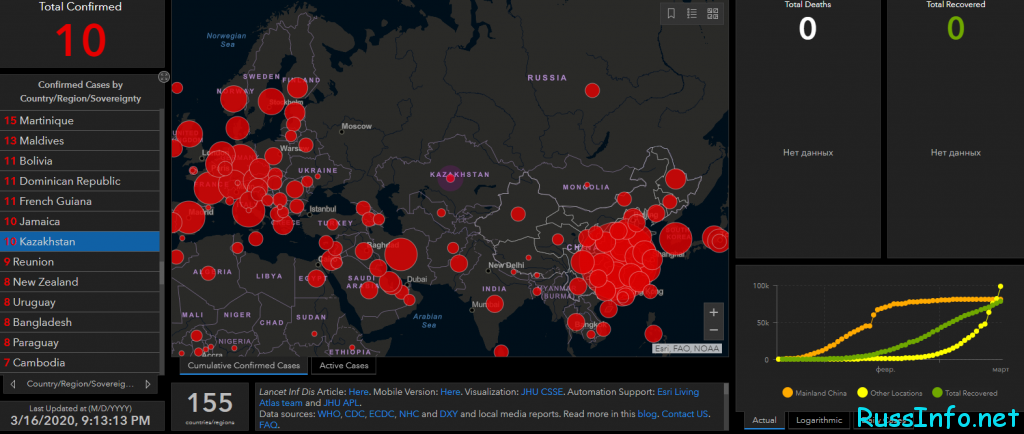Image resolution: width=1024 pixels, height=434 pixels.
Task: Toggle the Total Recovered legend marker
Action: coord(937,393)
